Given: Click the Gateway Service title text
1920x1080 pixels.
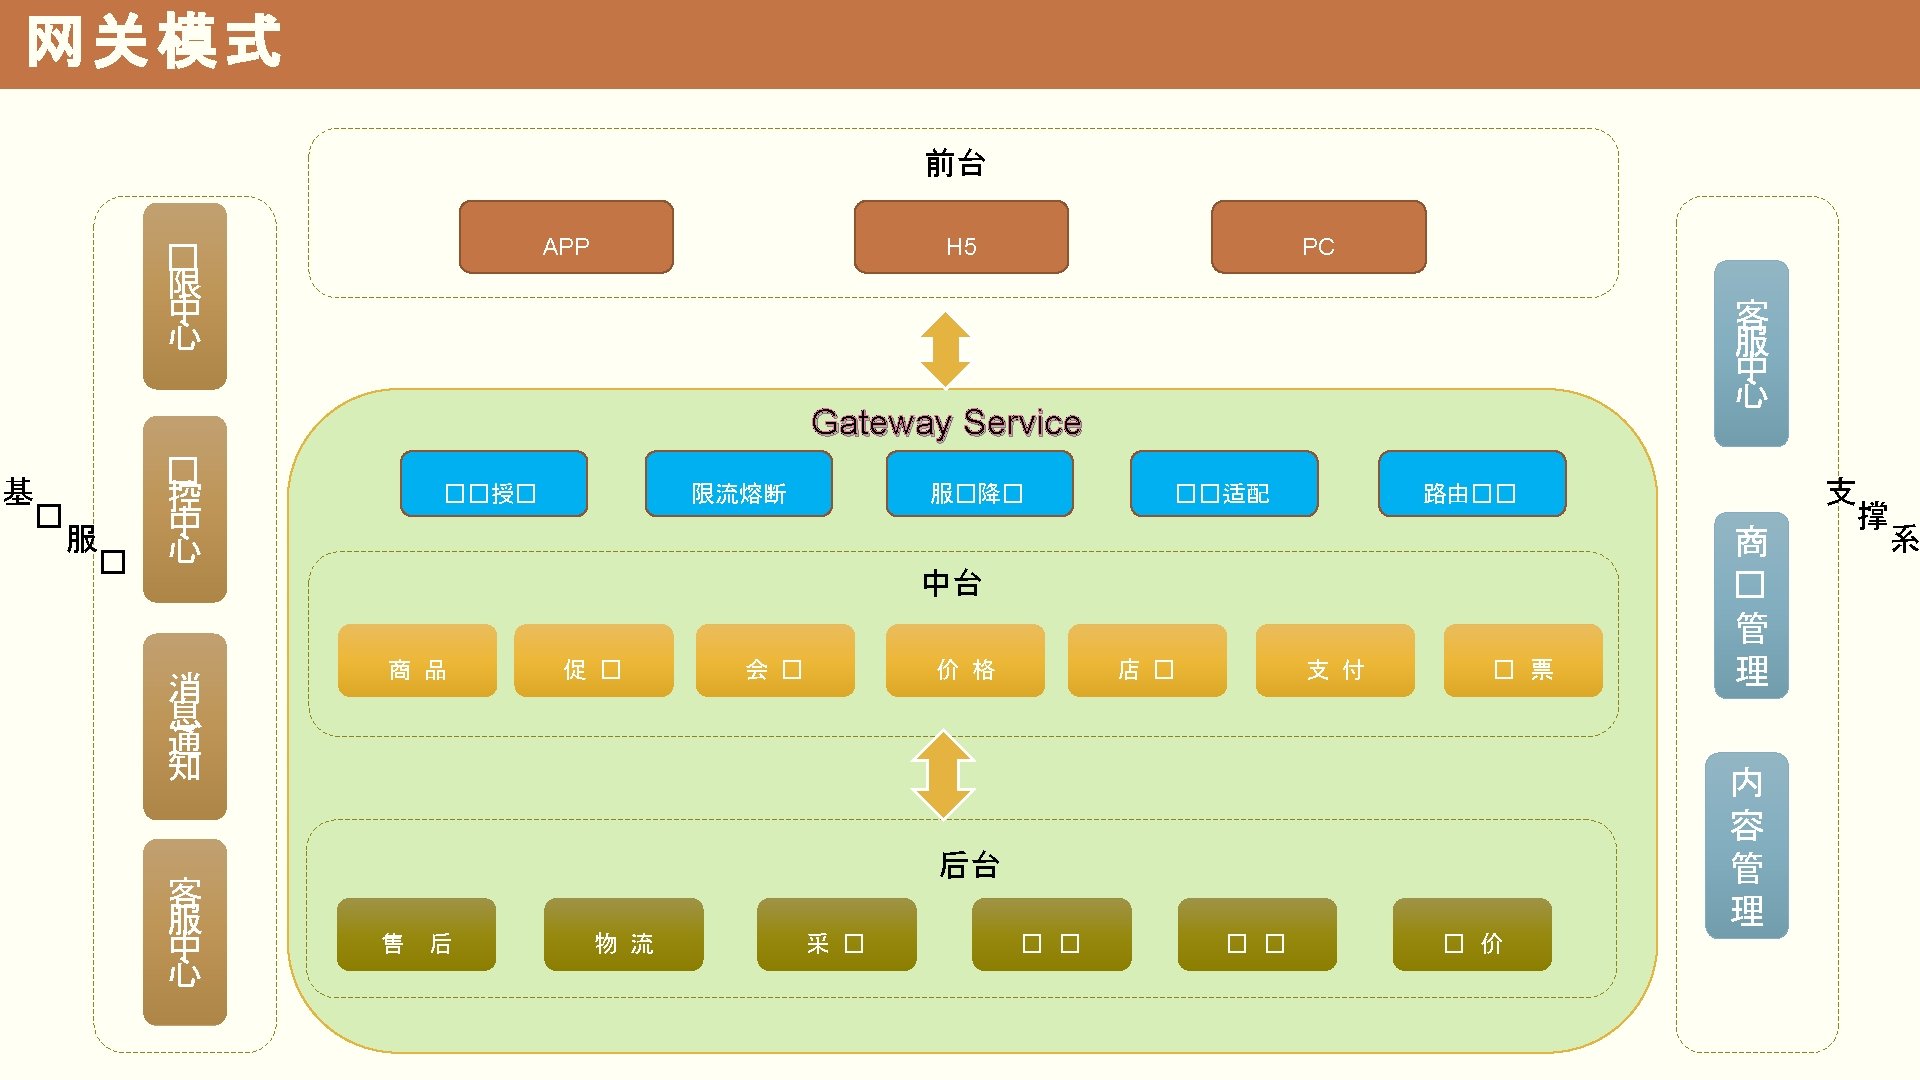Looking at the screenshot, I should point(946,423).
